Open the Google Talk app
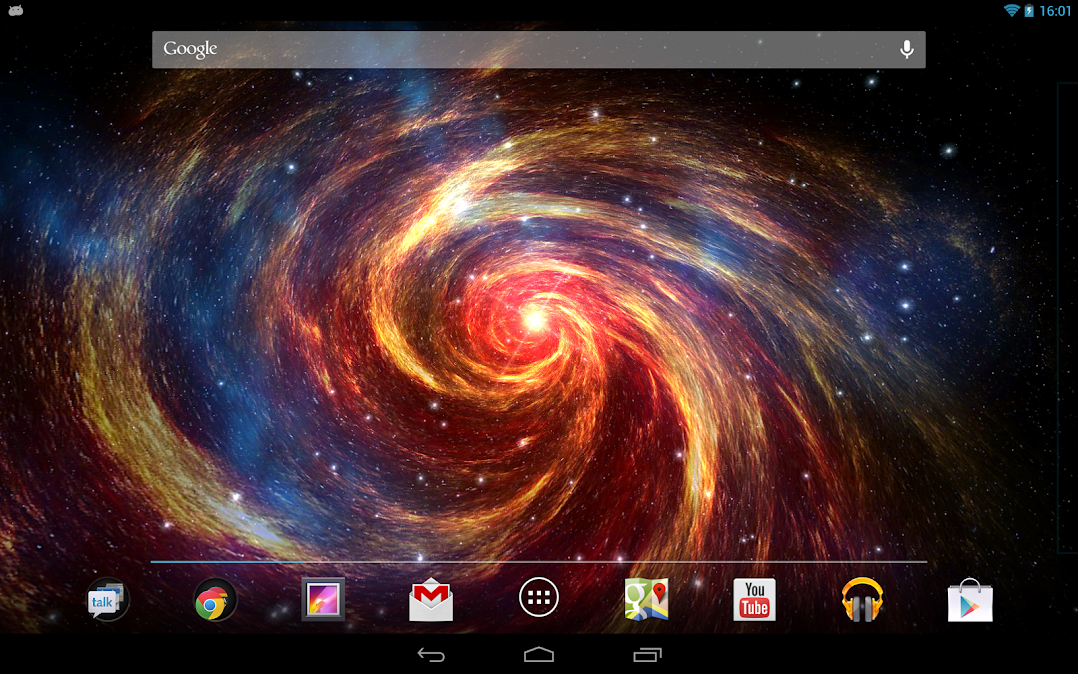The image size is (1078, 674). click(x=107, y=600)
